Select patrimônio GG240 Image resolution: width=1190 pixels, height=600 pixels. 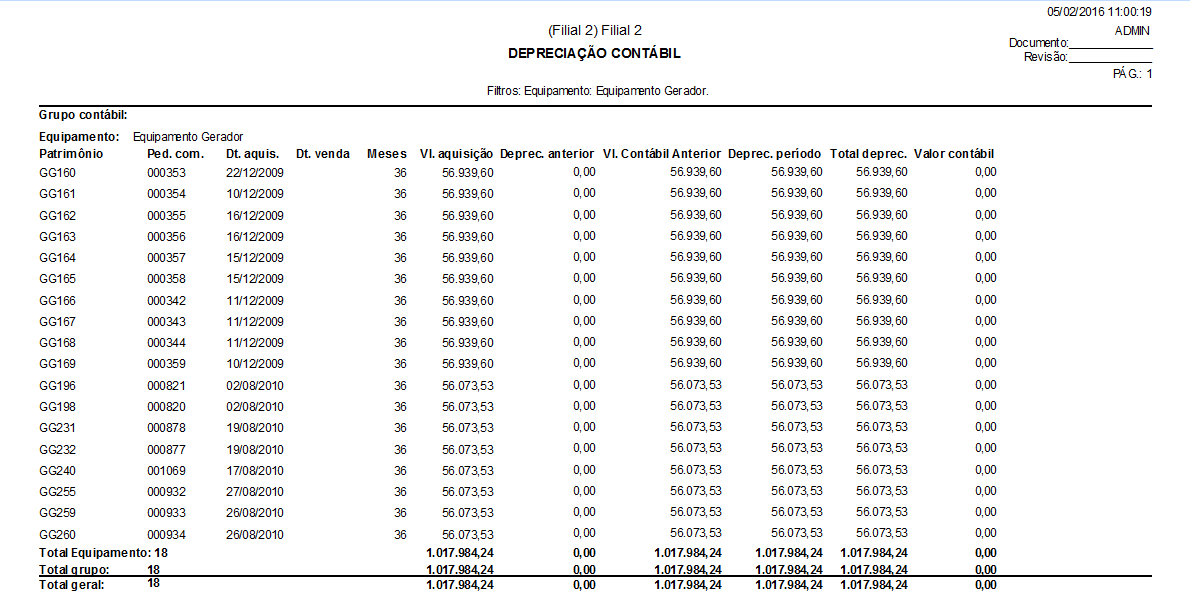(x=57, y=471)
